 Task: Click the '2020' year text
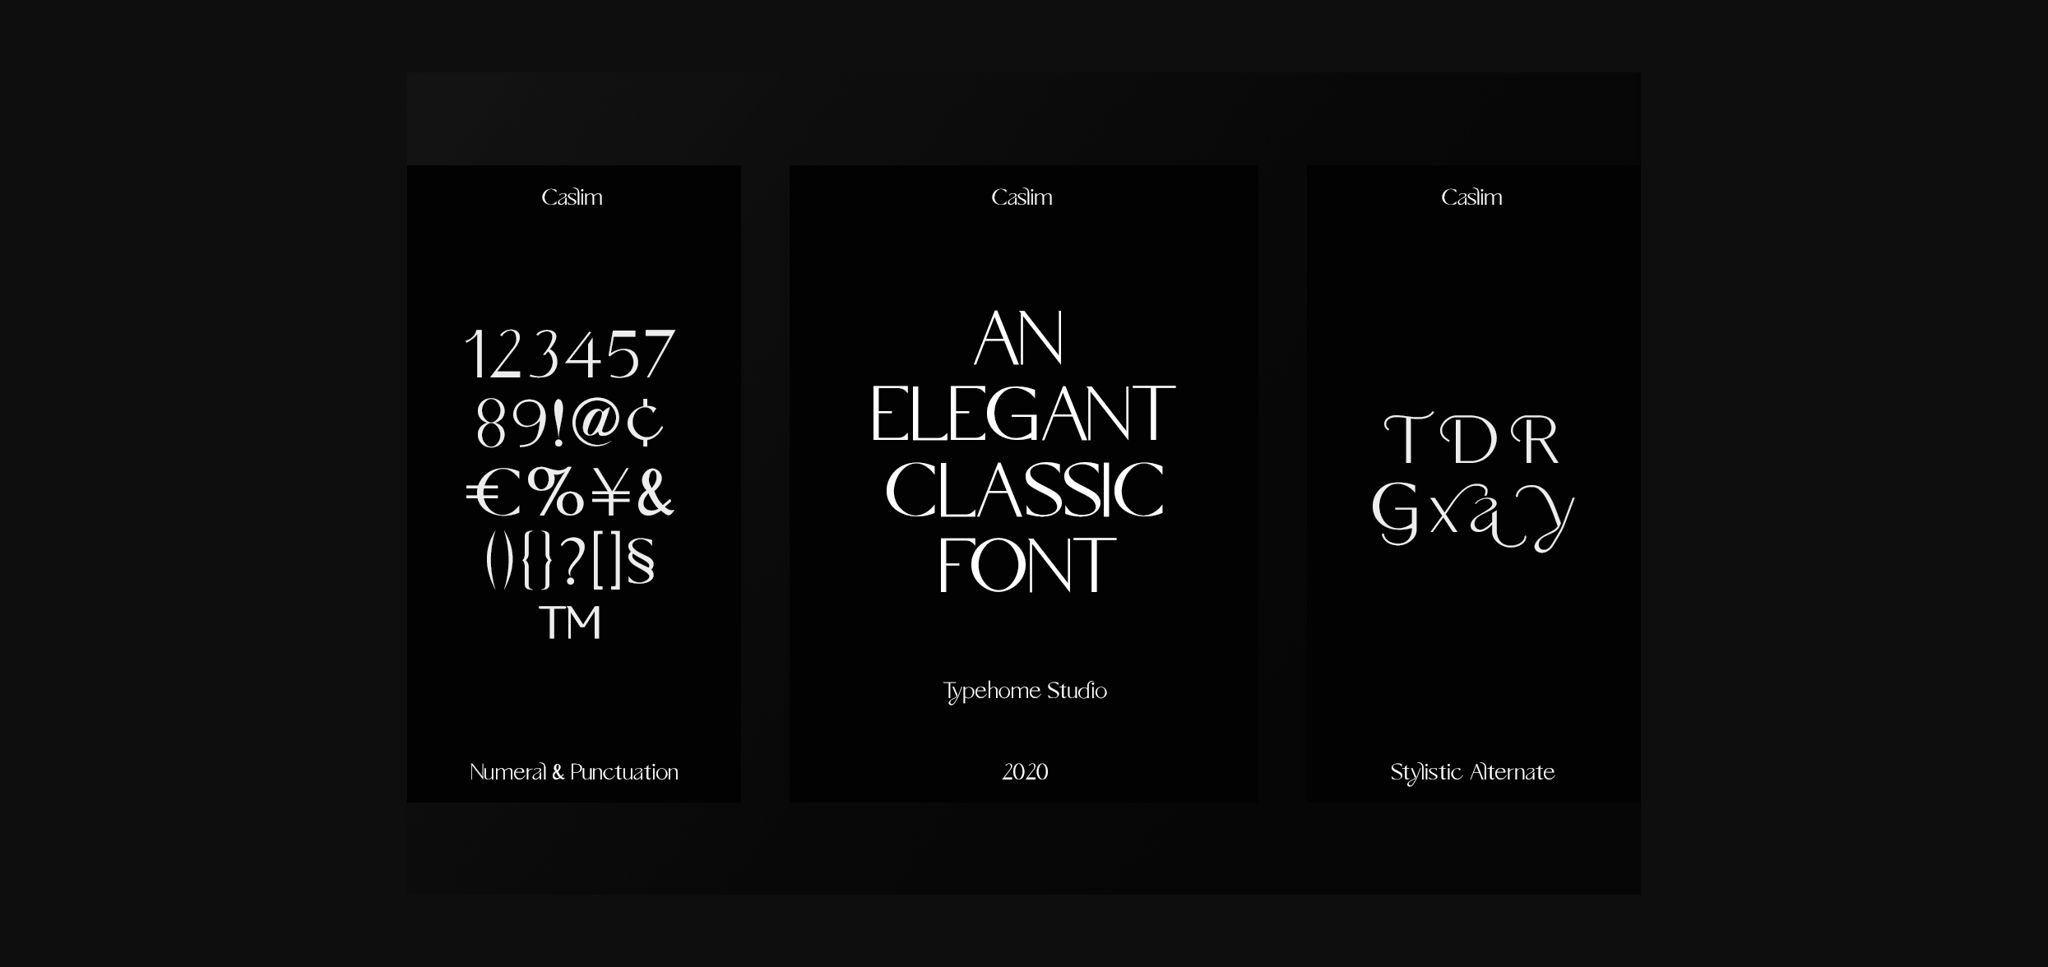coord(1025,772)
